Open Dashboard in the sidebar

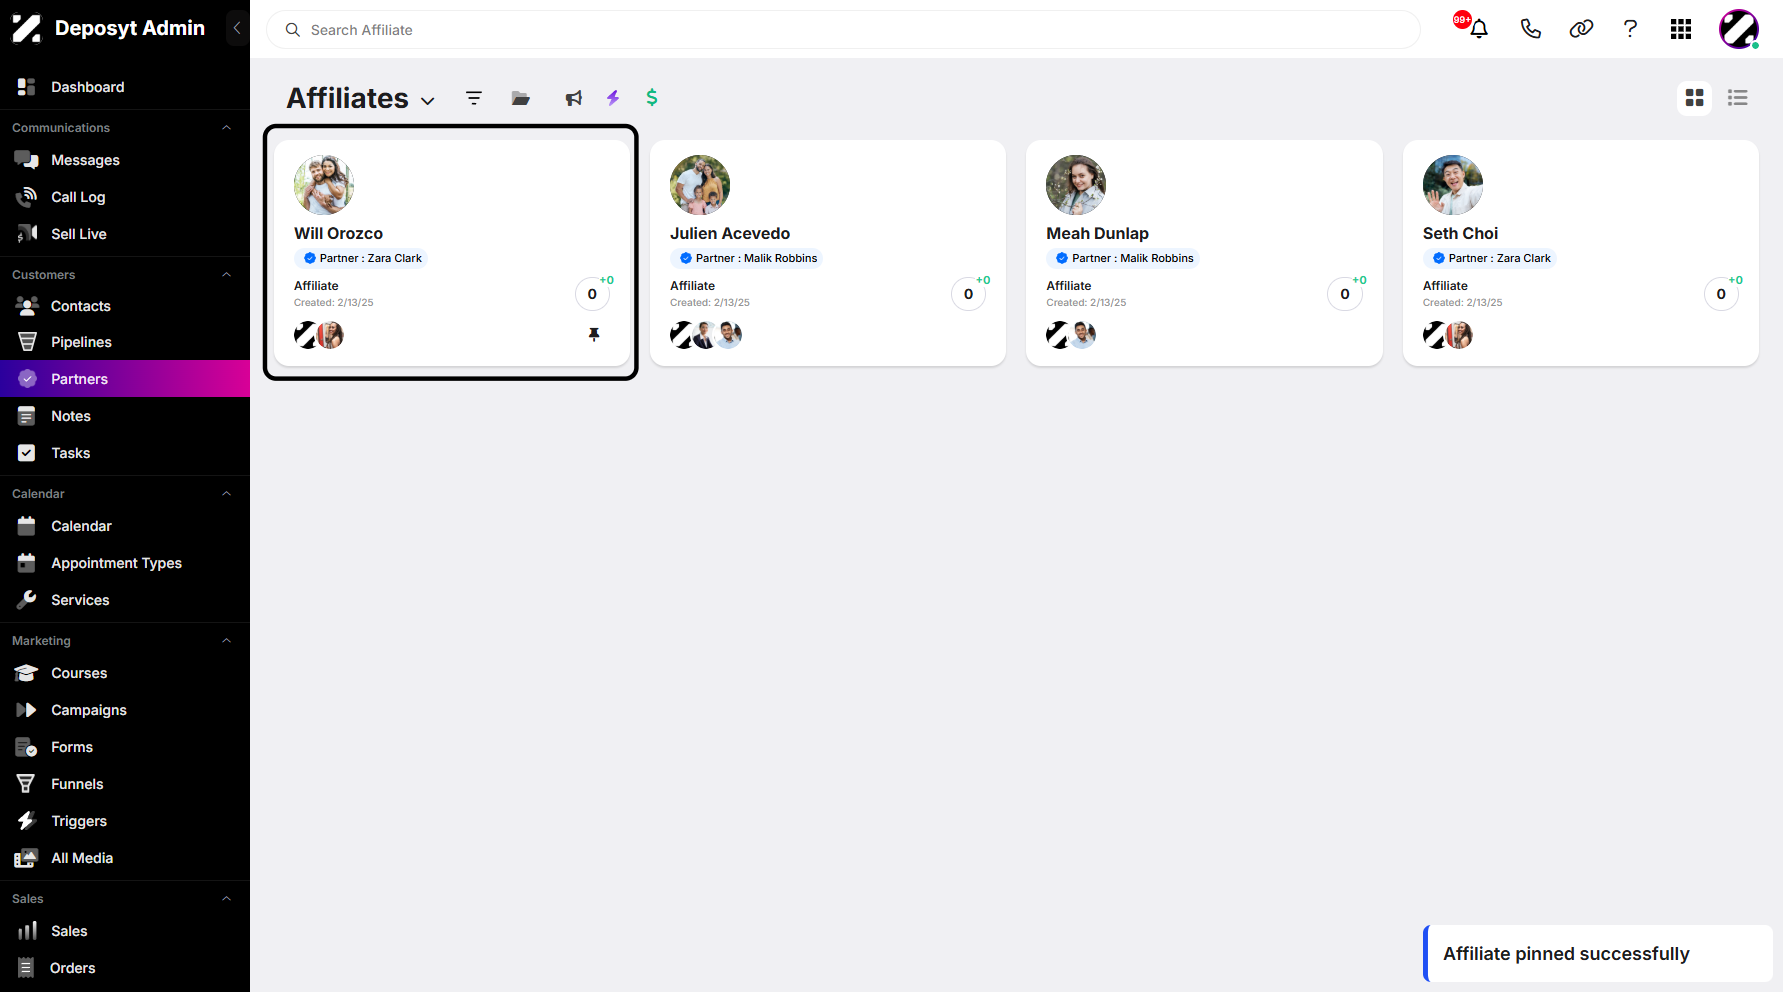pyautogui.click(x=125, y=87)
